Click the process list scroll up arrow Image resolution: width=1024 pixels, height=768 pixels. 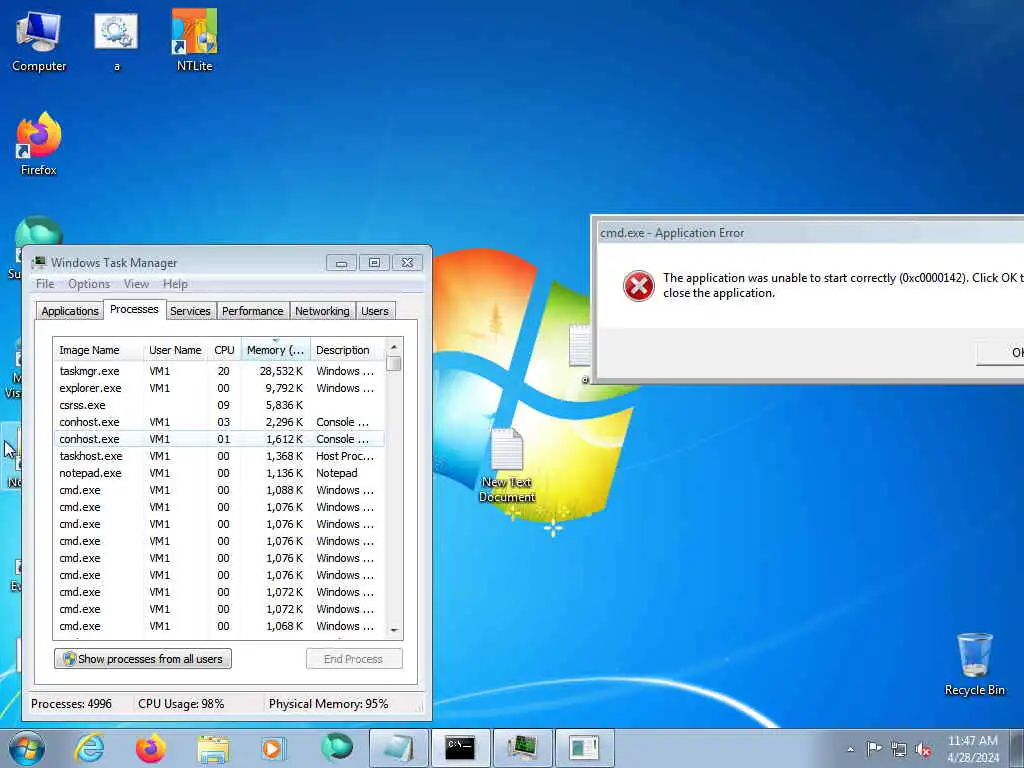393,347
